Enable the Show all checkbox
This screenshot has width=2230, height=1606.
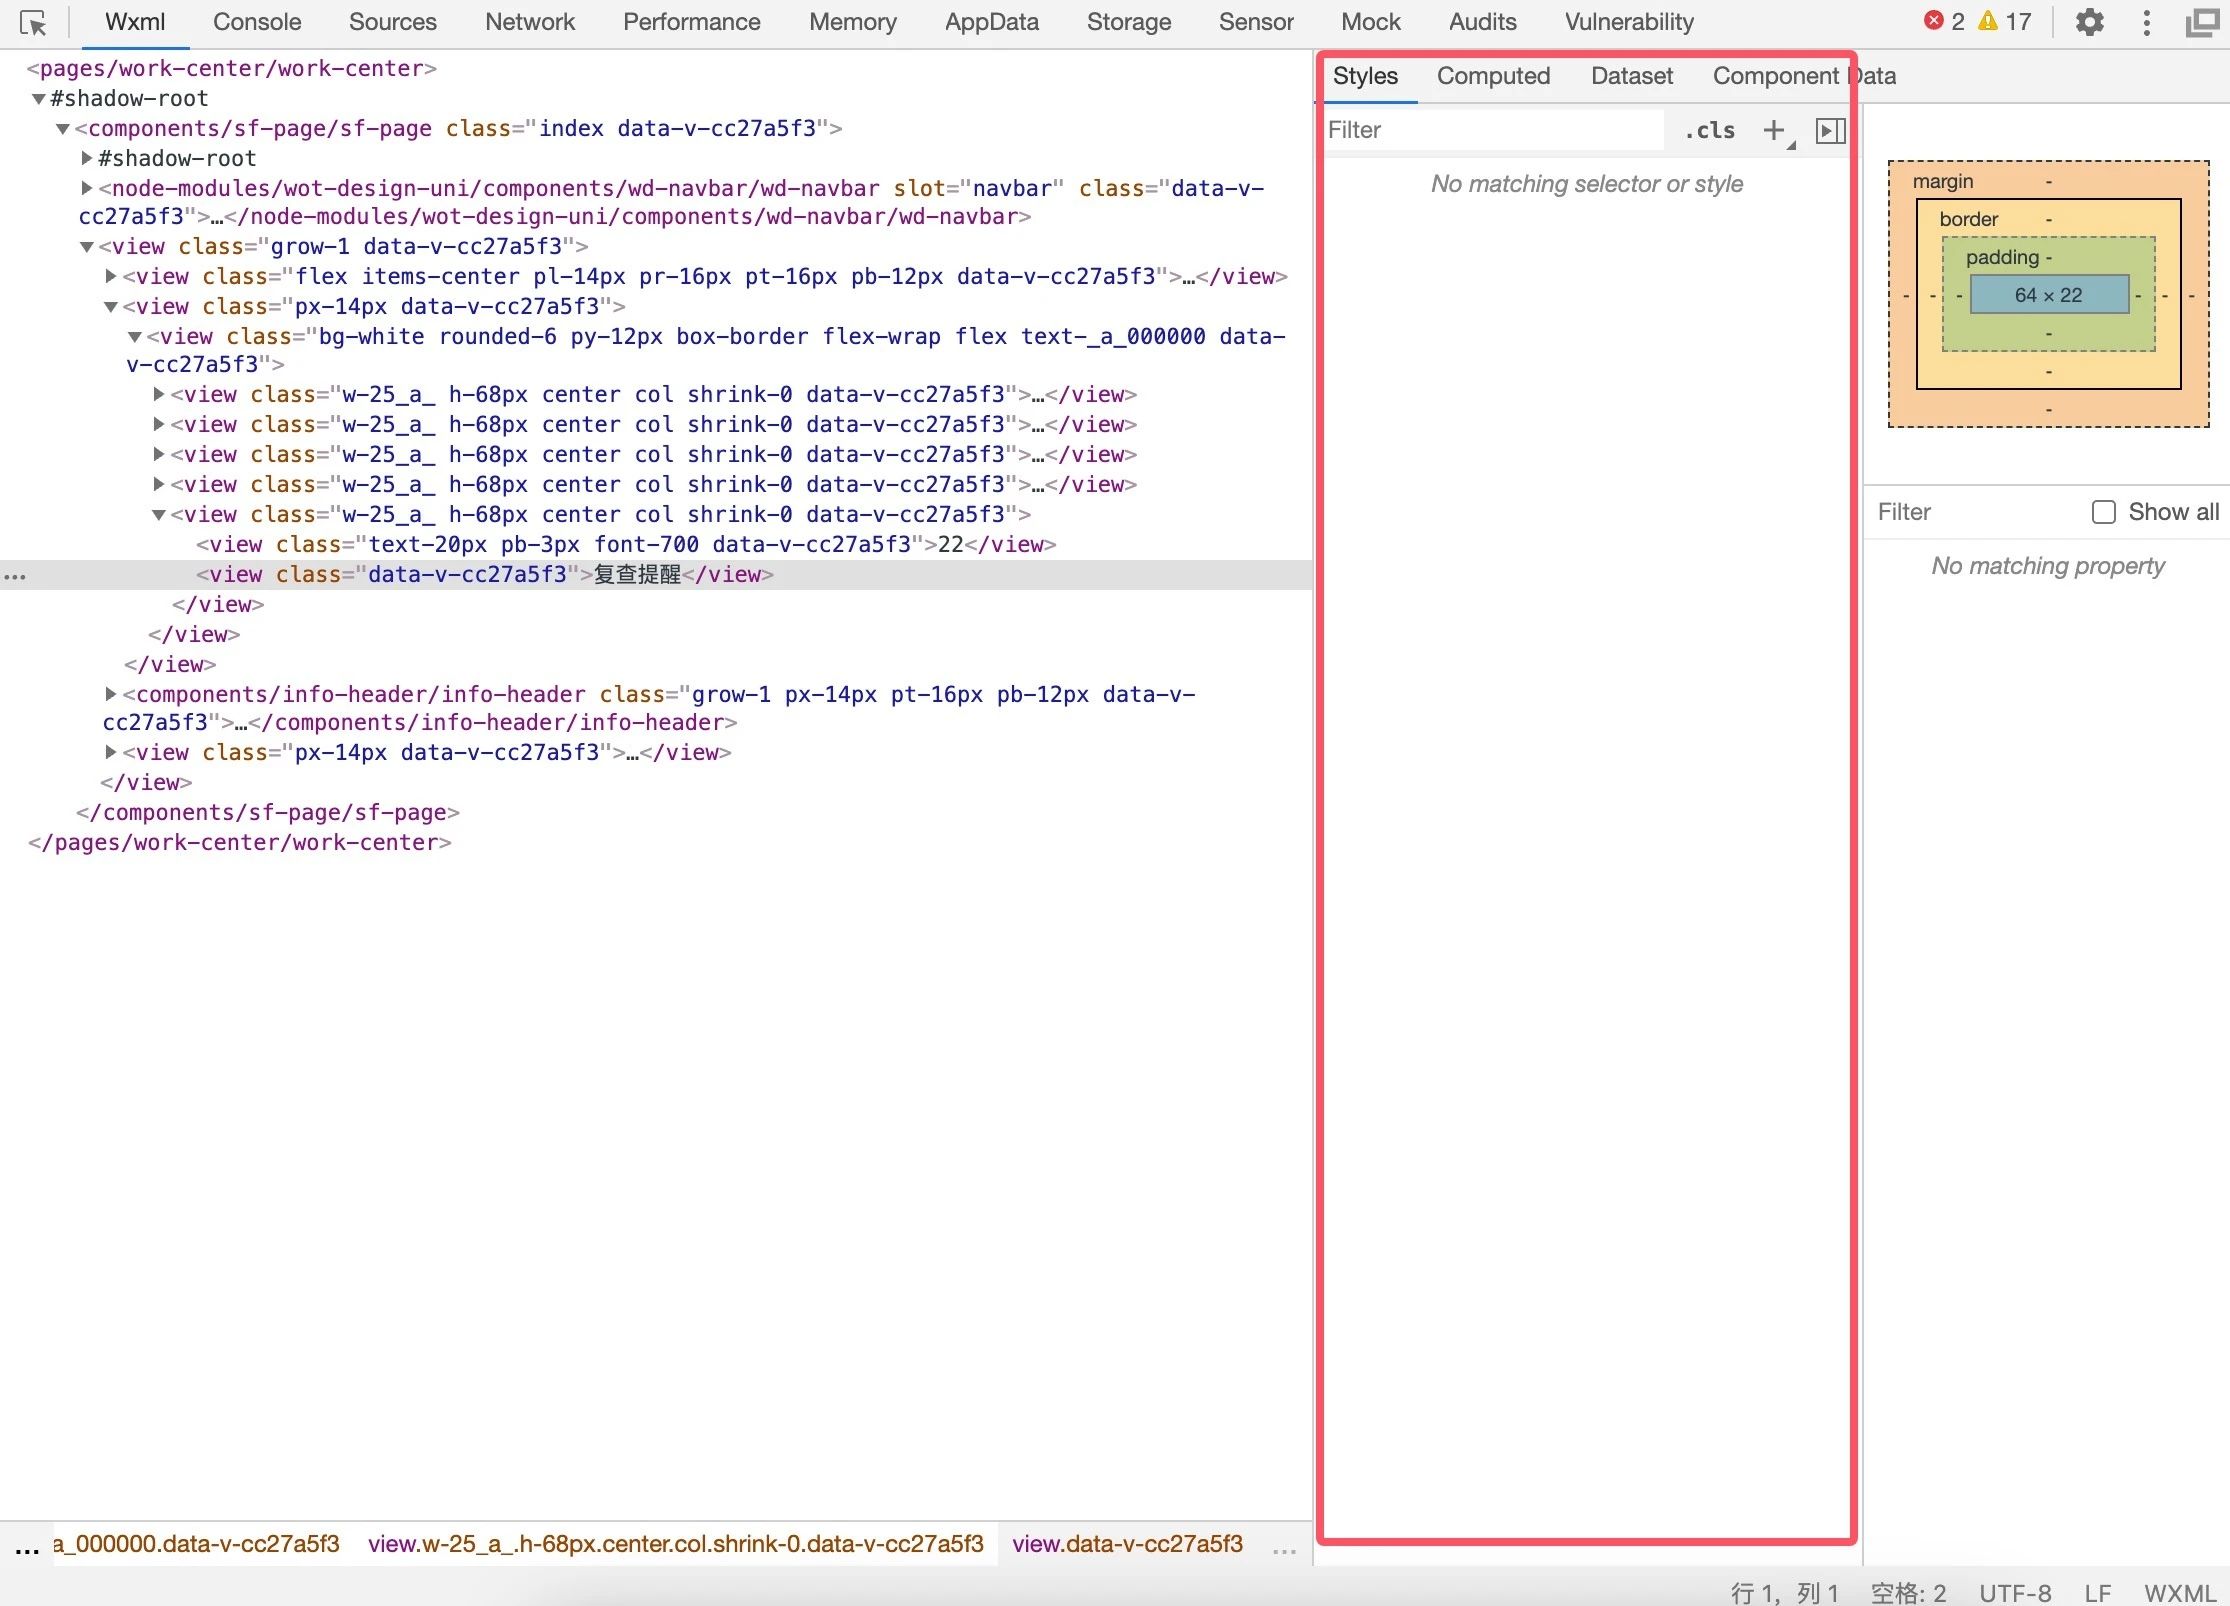pyautogui.click(x=2104, y=512)
